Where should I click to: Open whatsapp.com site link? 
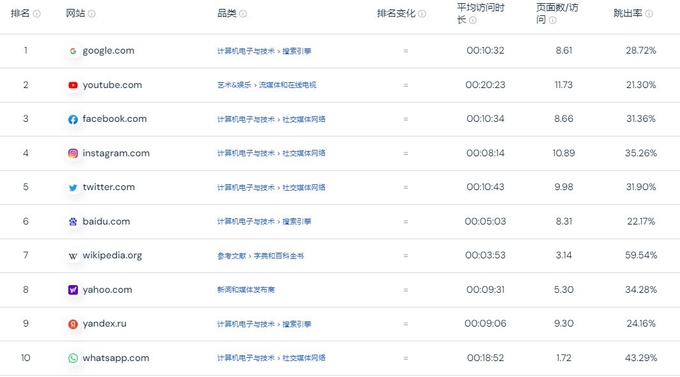pos(116,358)
